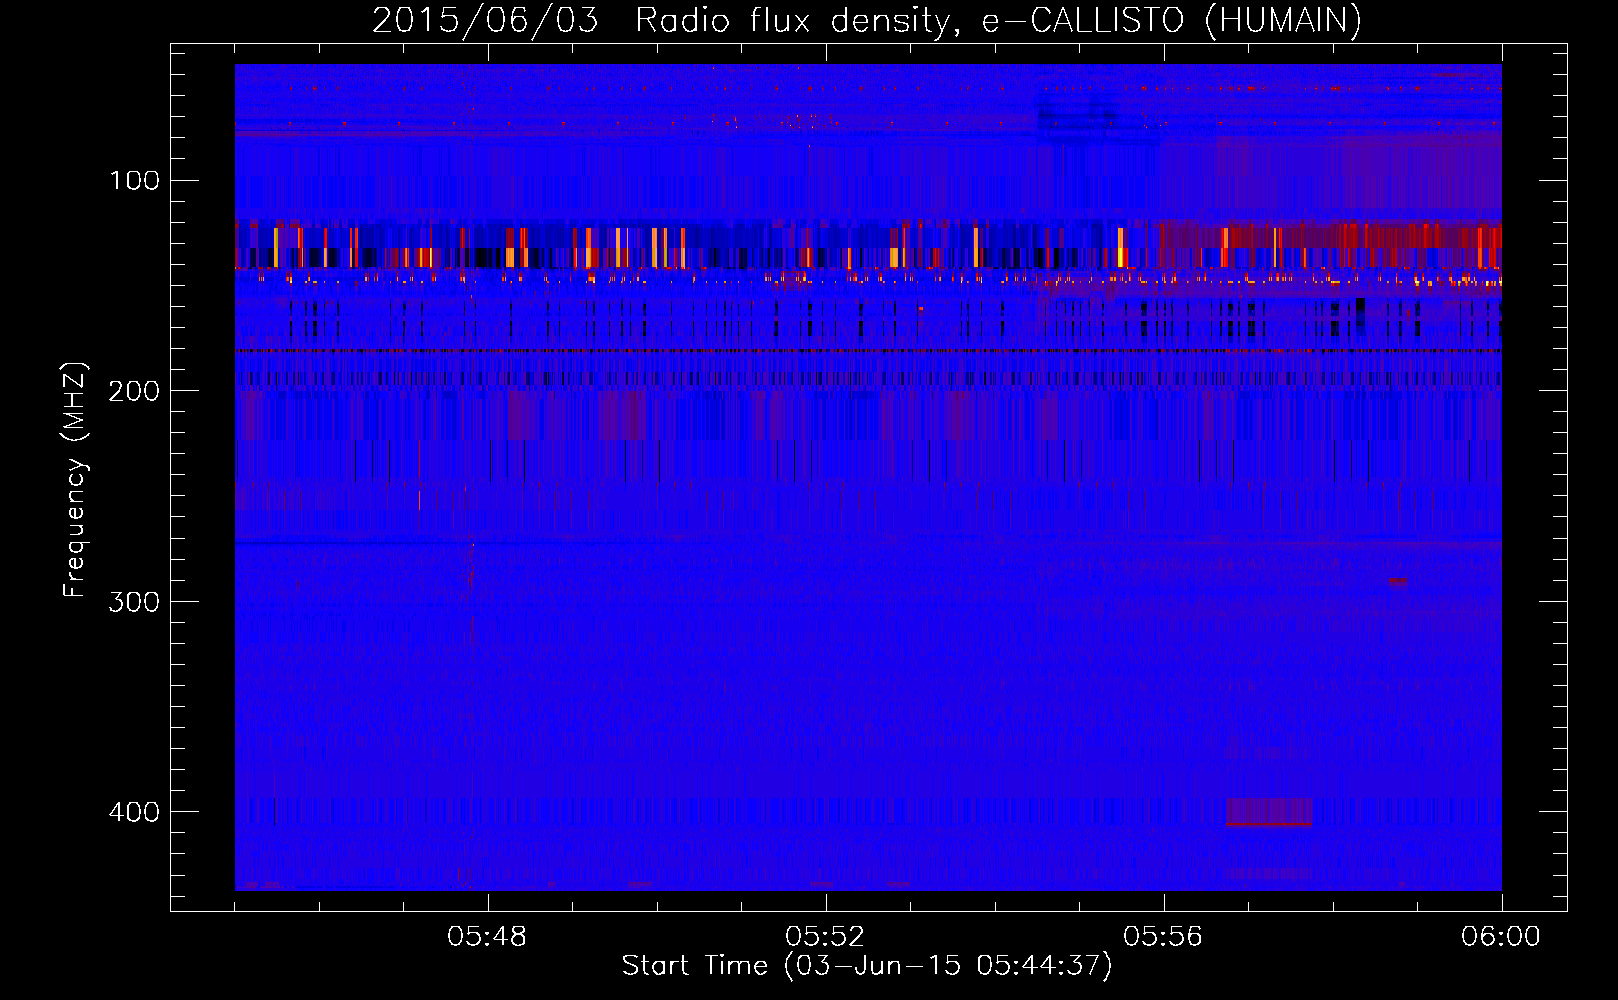Click the 06:00 time tick label
This screenshot has width=1618, height=1000.
tap(1501, 937)
